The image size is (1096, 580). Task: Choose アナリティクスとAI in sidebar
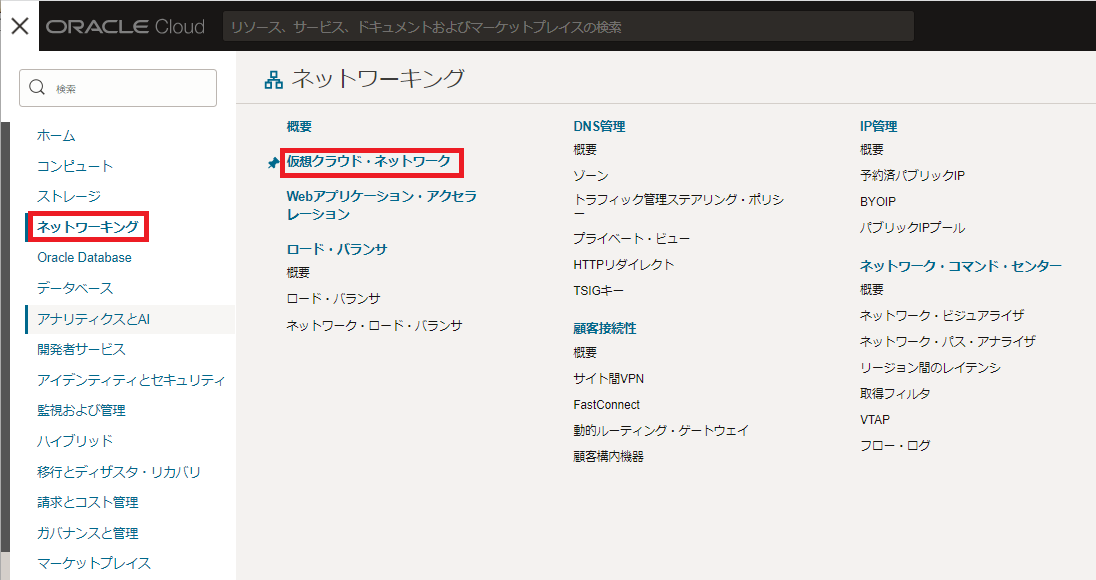coord(94,319)
